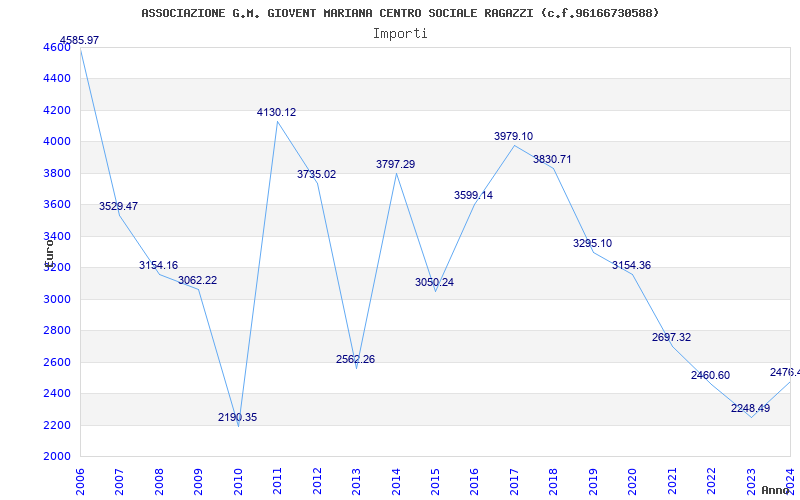Viewport: 800px width, 500px height.
Task: Click the x-axis year 2014
Action: [x=396, y=481]
